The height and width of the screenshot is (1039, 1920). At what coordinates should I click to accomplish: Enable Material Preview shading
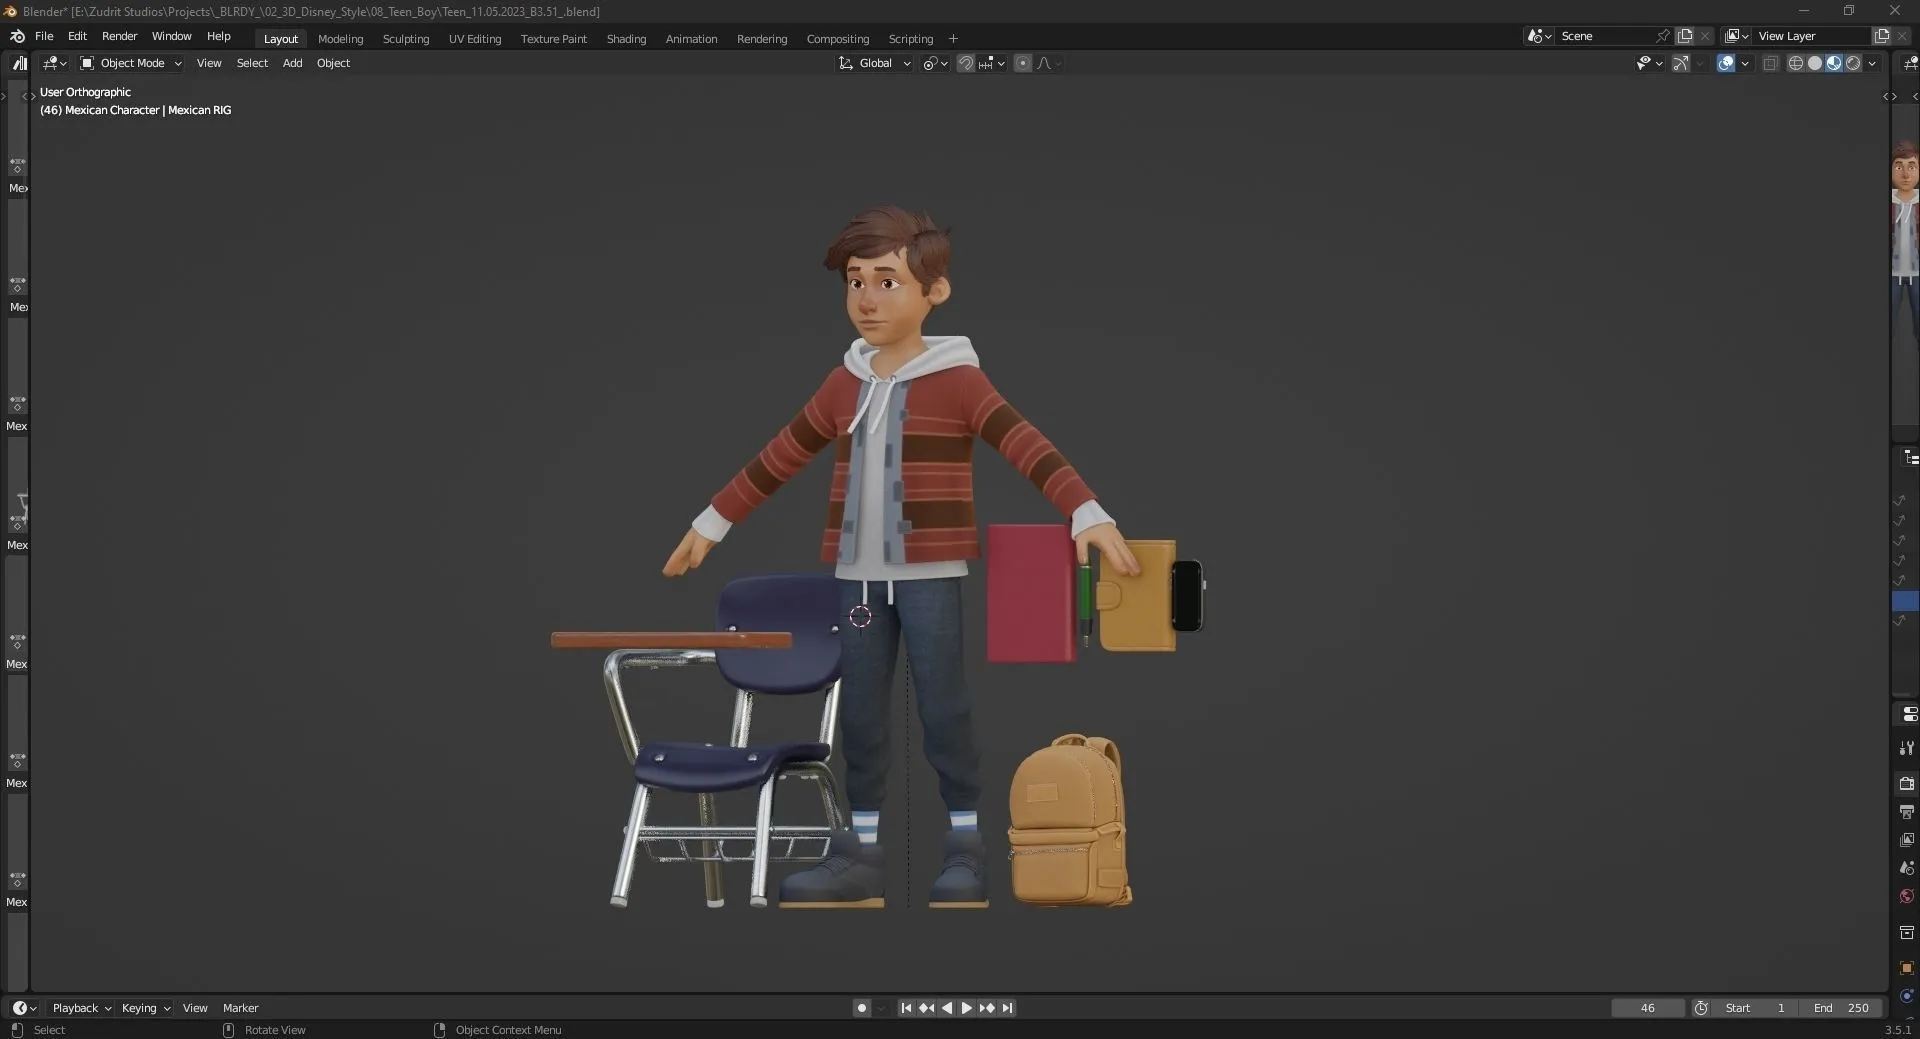pyautogui.click(x=1833, y=63)
